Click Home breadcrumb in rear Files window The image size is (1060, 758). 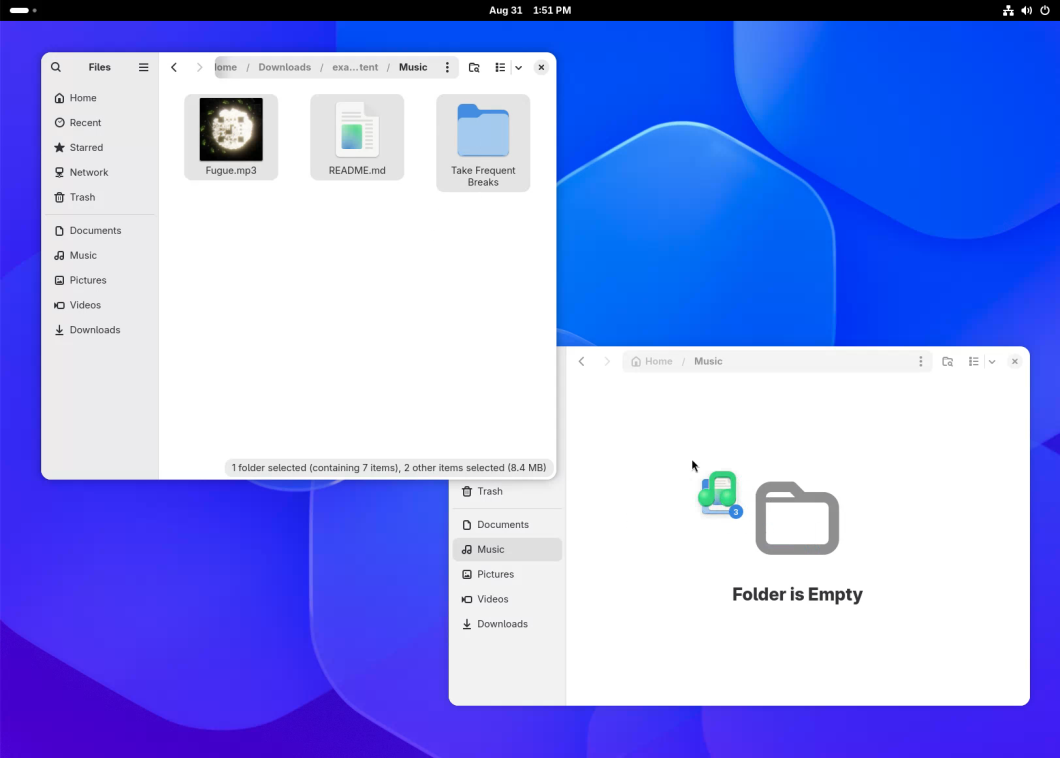tap(652, 361)
